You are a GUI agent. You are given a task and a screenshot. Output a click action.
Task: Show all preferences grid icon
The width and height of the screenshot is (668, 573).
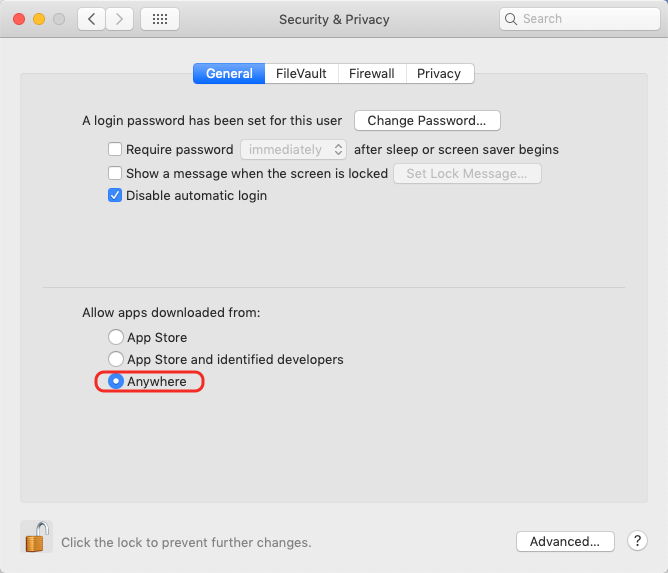160,19
